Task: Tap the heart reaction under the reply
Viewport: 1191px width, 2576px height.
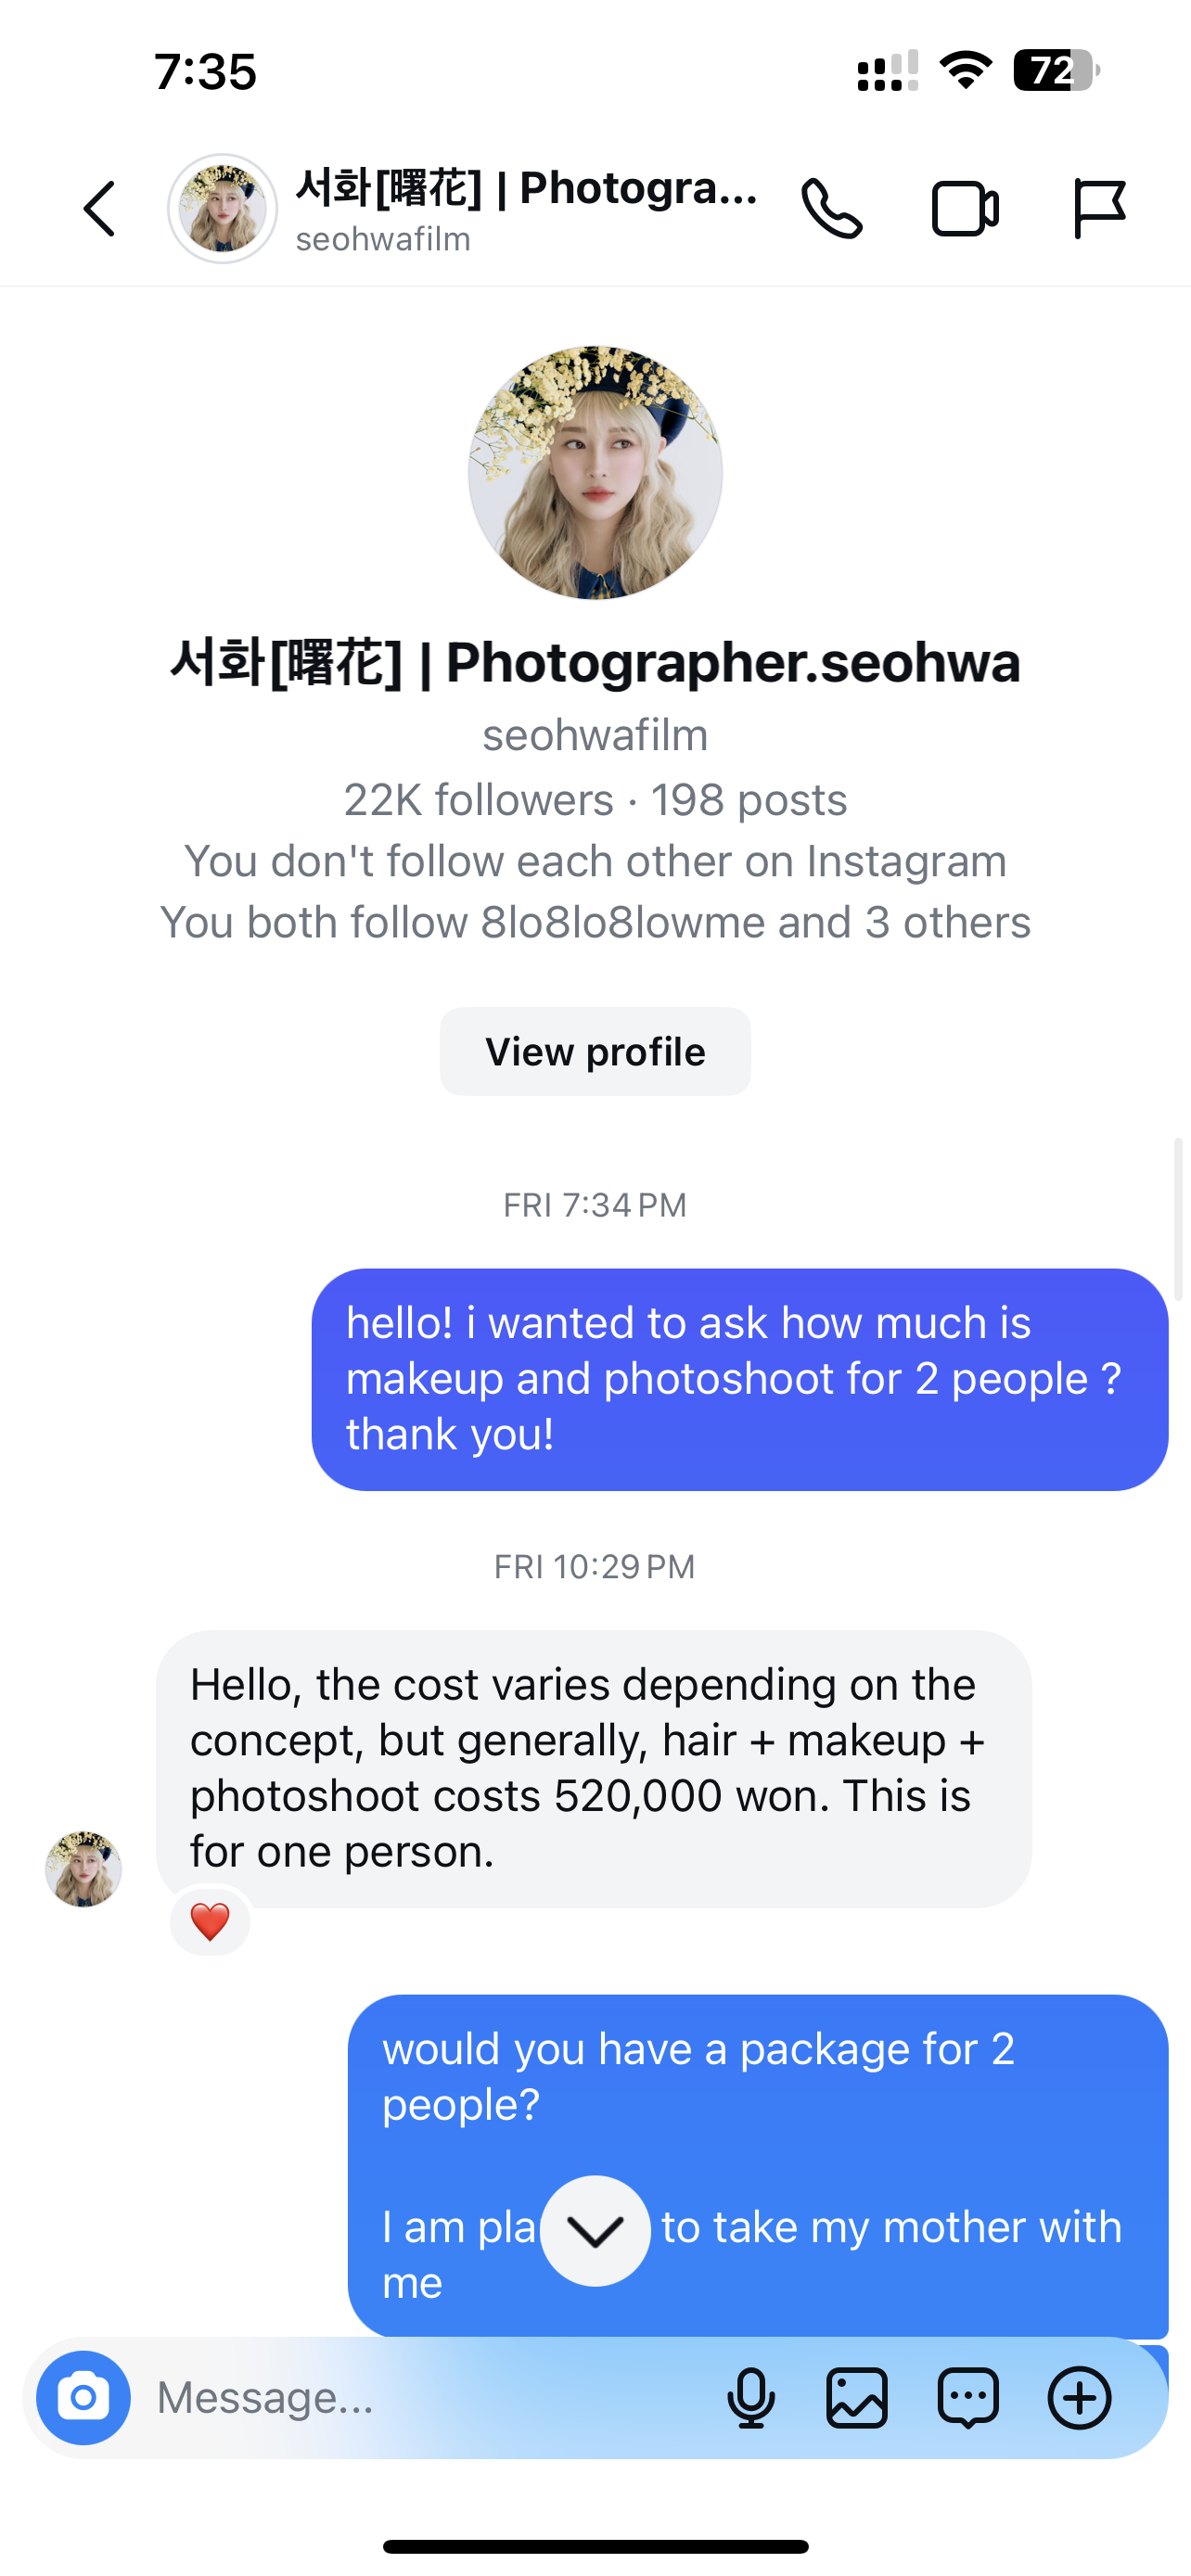Action: click(x=210, y=1921)
